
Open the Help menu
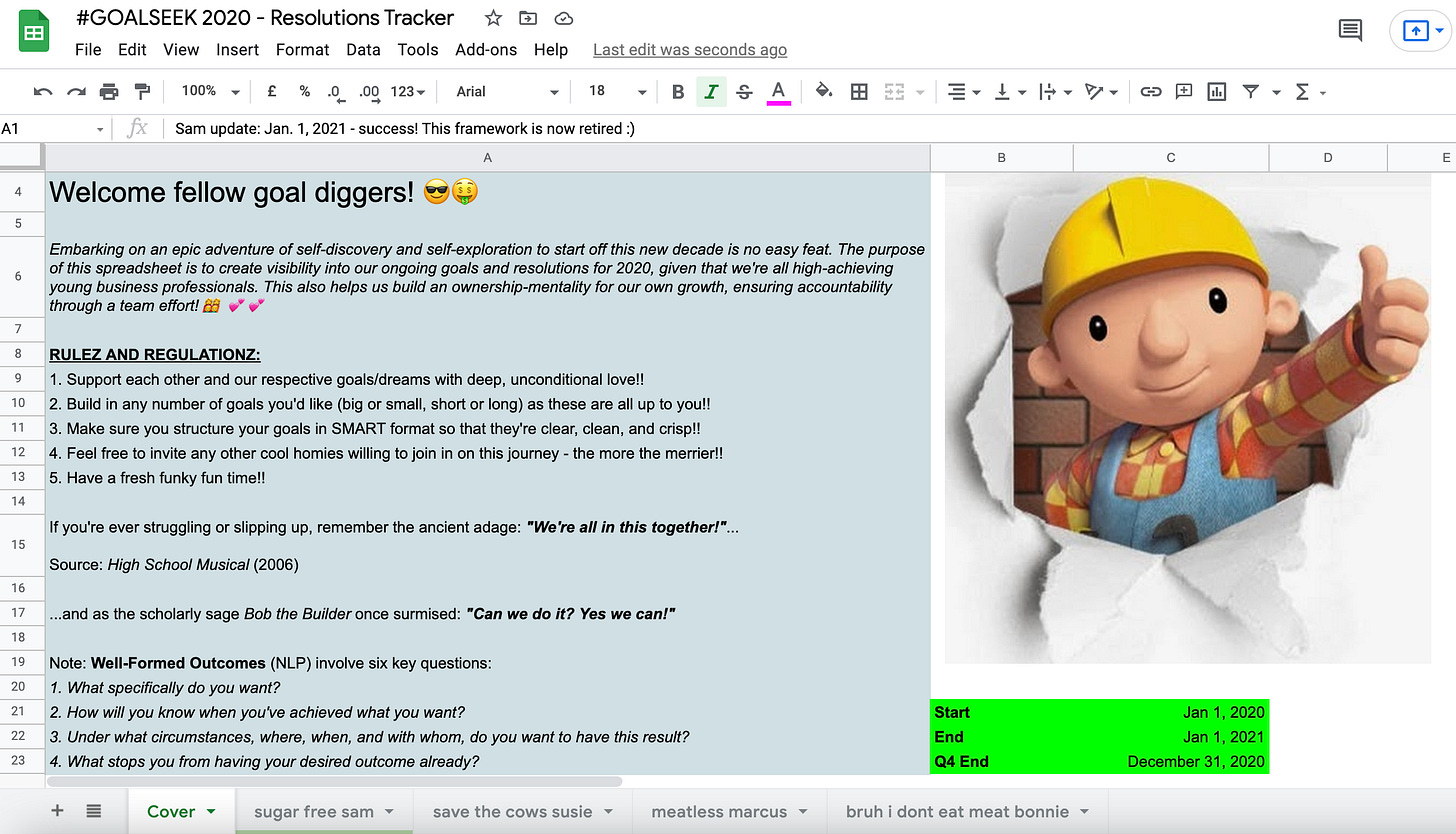[x=551, y=50]
